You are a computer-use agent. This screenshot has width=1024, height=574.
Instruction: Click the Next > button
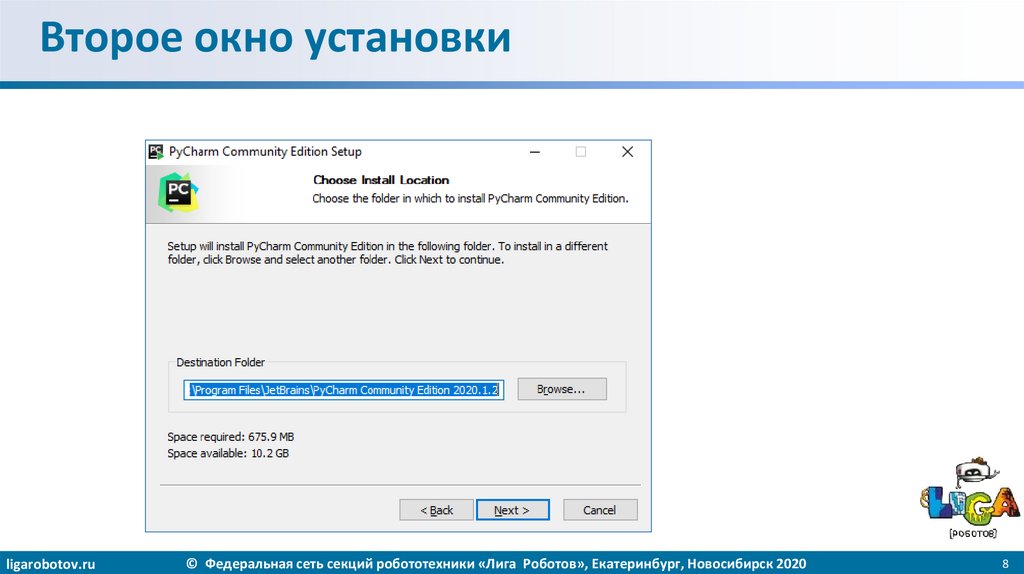(513, 510)
